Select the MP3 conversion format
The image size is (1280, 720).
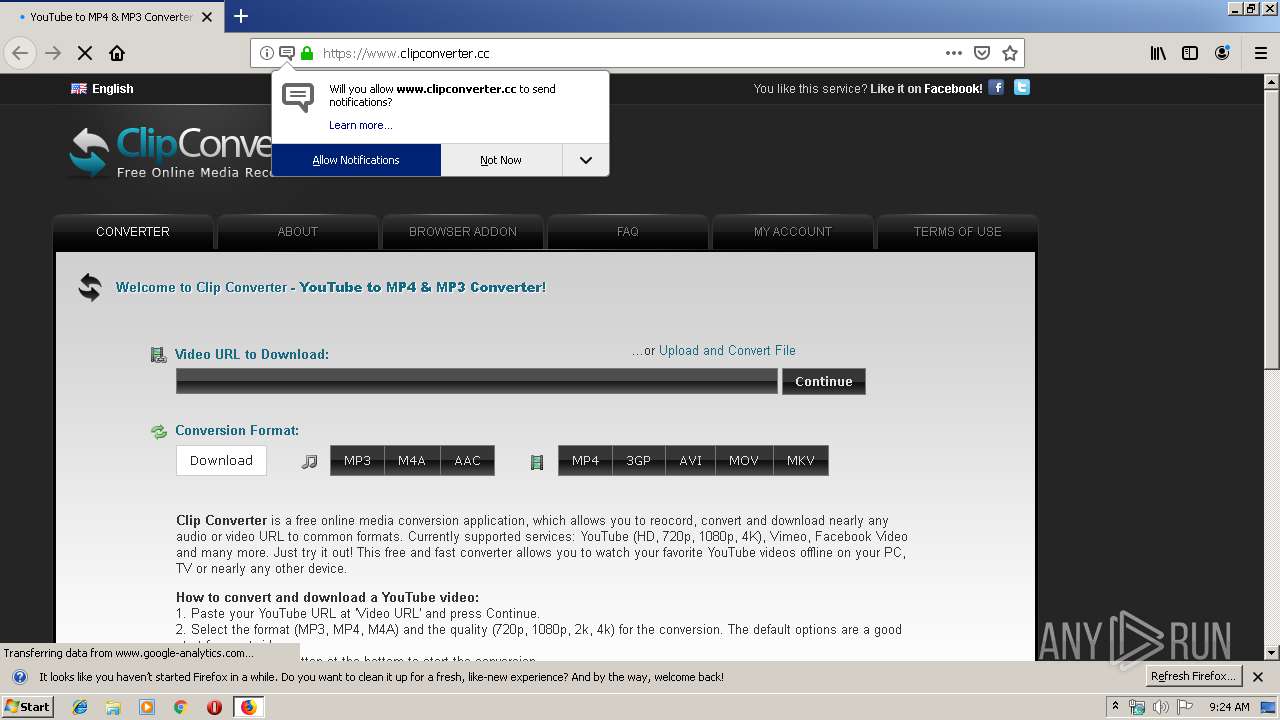(x=357, y=460)
